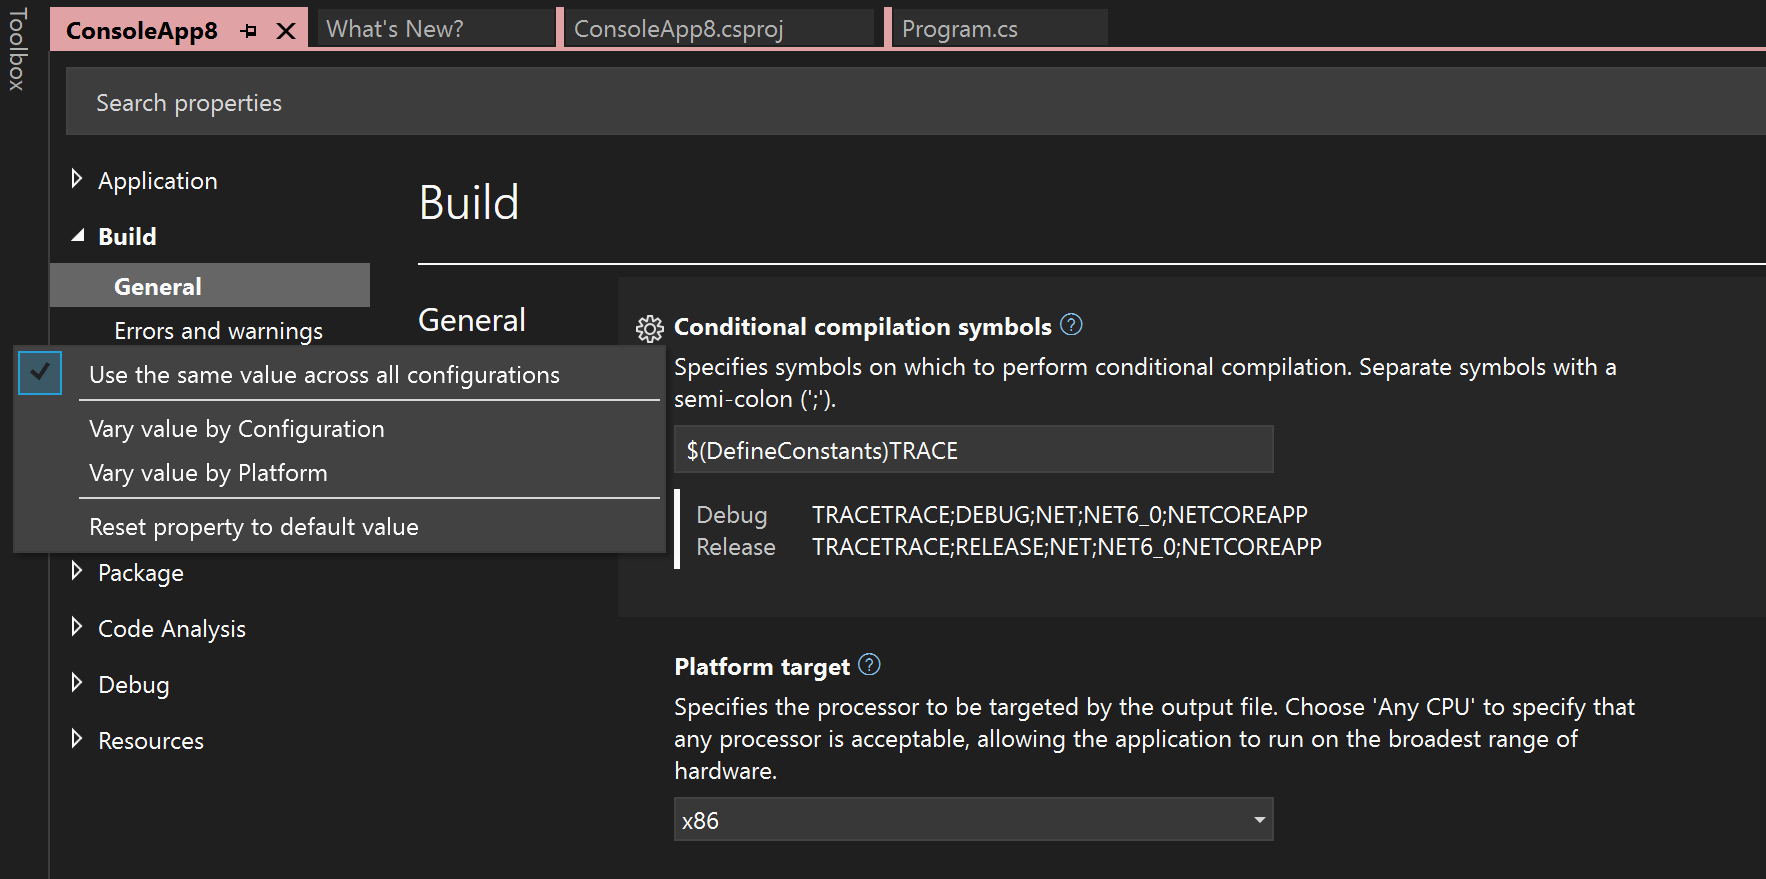Open the Toolbox side panel
This screenshot has height=879, width=1766.
click(17, 50)
